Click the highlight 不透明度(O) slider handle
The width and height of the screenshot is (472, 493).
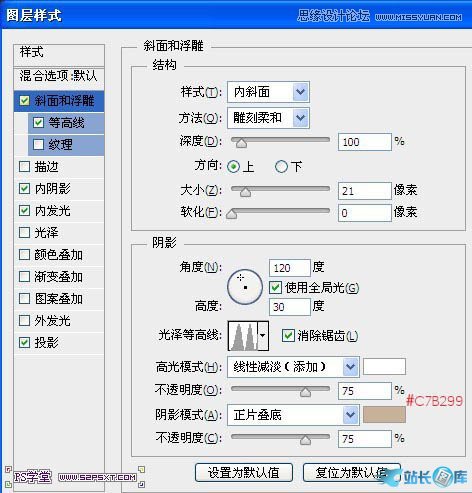point(305,392)
